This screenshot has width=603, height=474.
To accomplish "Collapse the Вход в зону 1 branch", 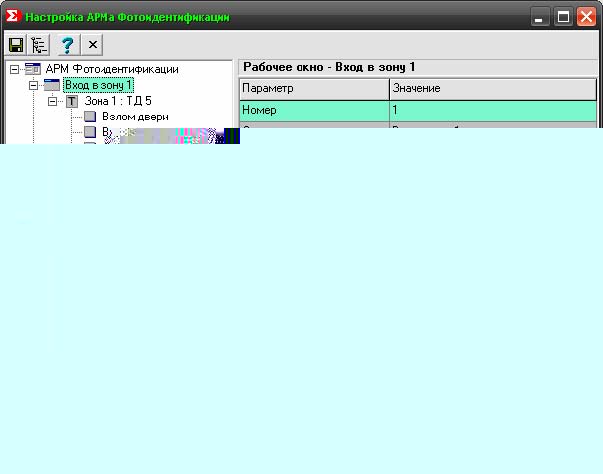I will (x=34, y=85).
